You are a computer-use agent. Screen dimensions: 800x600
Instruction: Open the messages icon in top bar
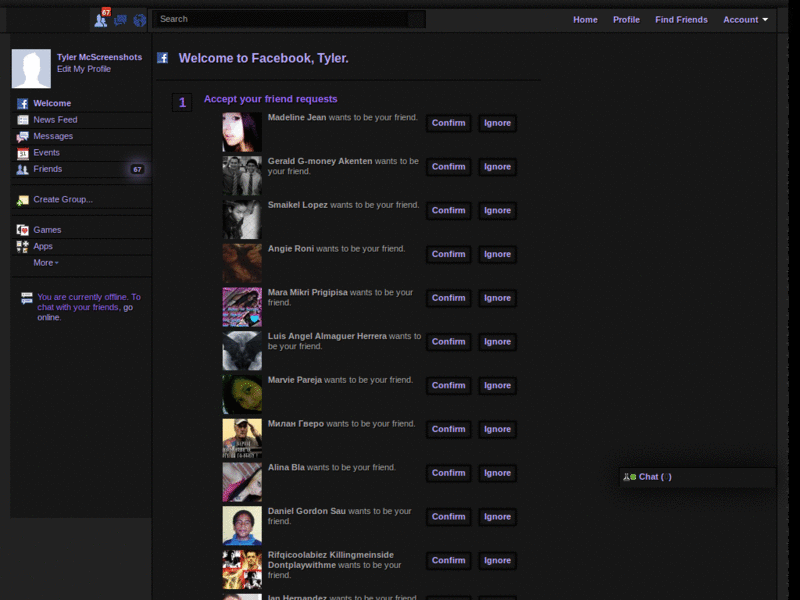coord(120,20)
